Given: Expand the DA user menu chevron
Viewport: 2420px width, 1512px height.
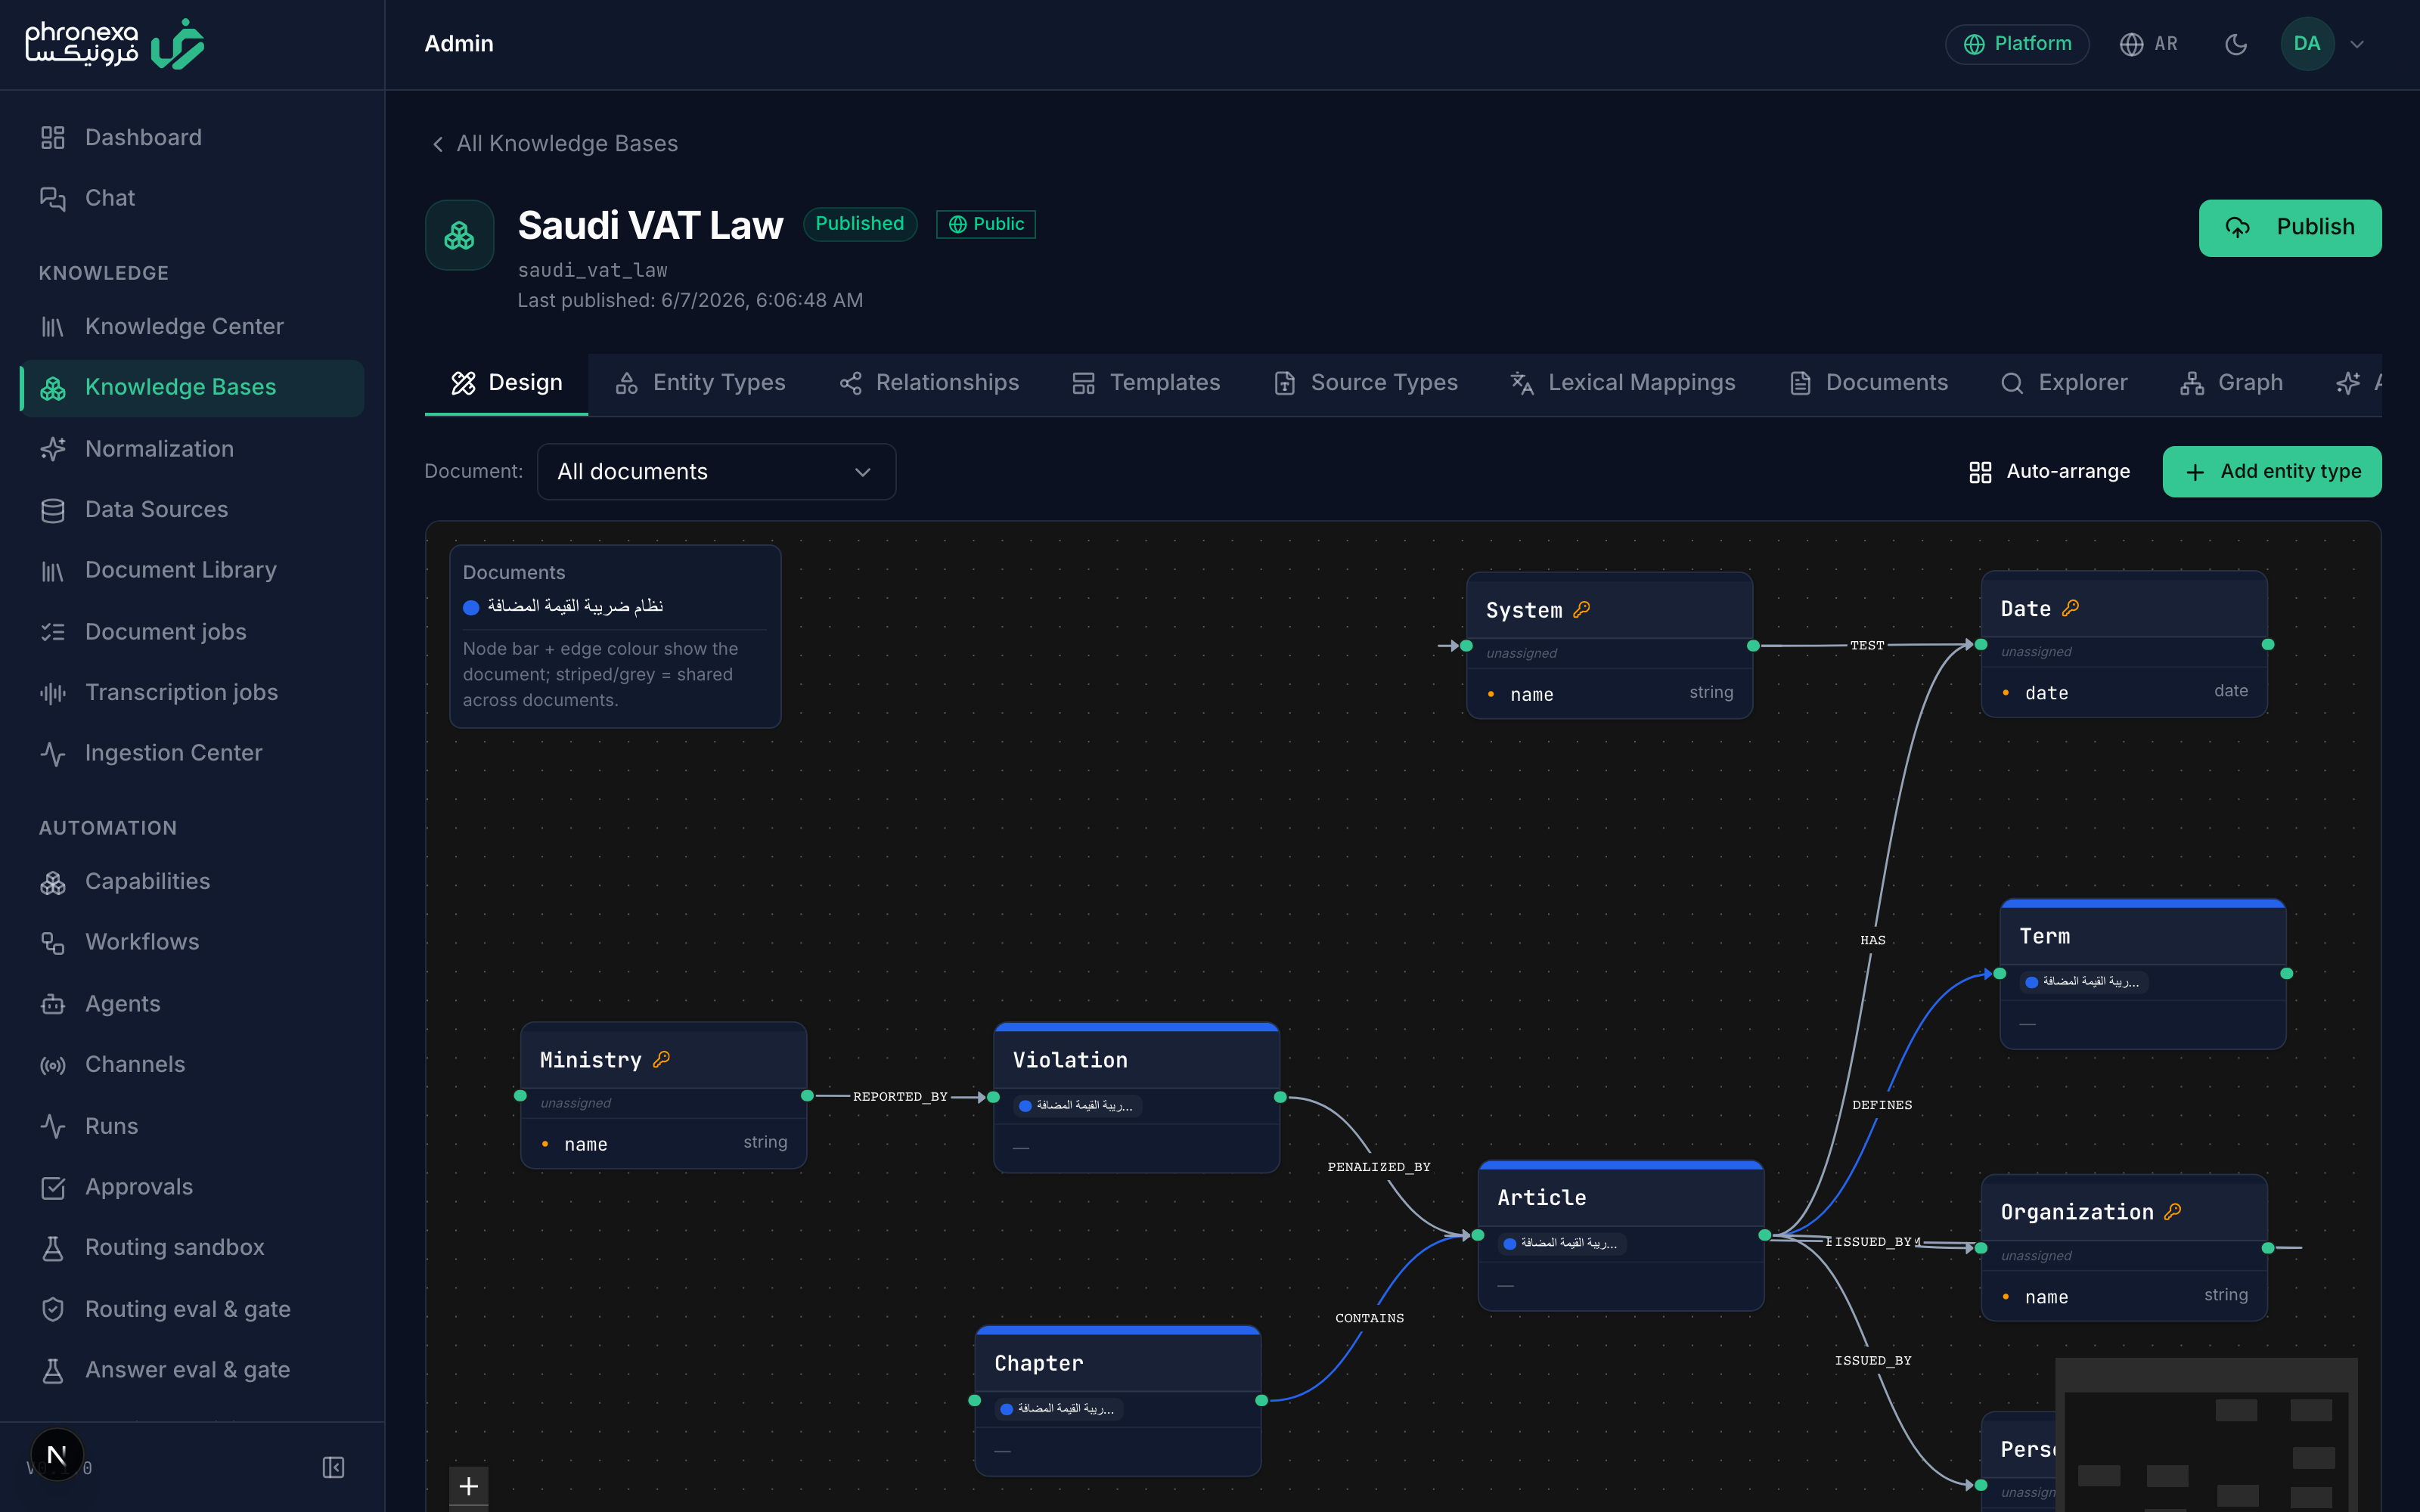Looking at the screenshot, I should (2357, 44).
